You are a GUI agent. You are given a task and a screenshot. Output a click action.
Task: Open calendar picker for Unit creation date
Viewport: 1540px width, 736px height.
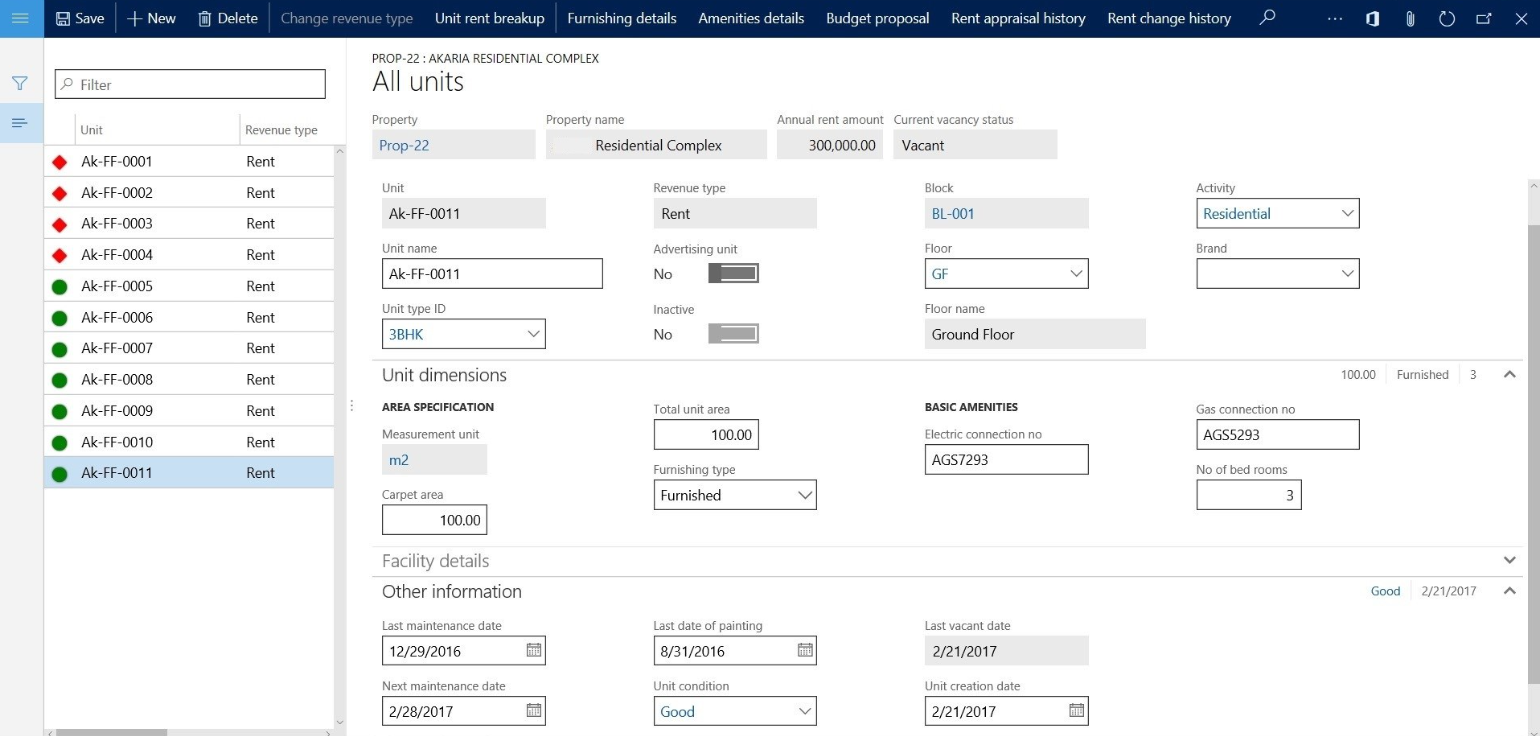coord(1076,711)
